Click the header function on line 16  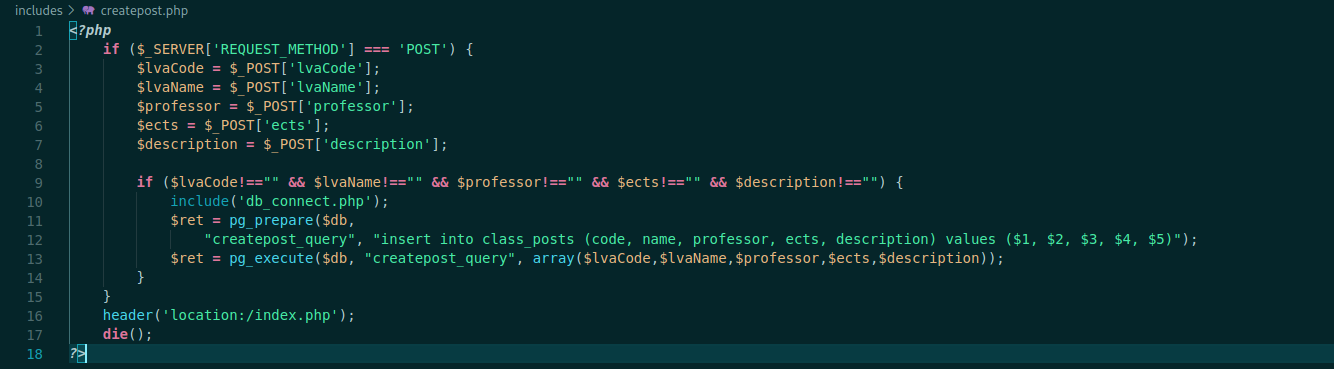pos(128,315)
